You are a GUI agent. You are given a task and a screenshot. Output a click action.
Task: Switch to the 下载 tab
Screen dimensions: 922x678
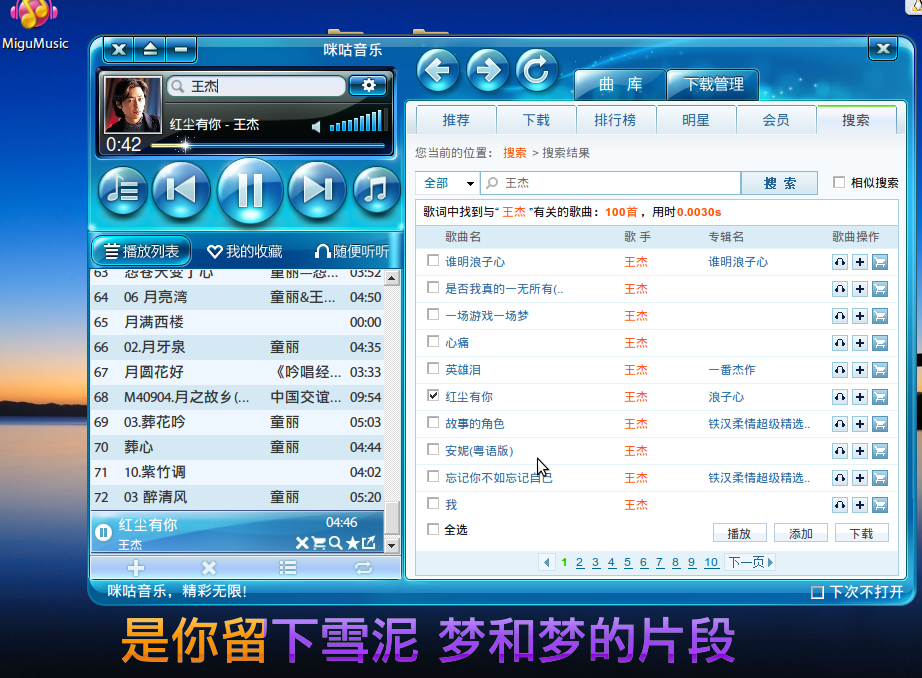click(536, 120)
